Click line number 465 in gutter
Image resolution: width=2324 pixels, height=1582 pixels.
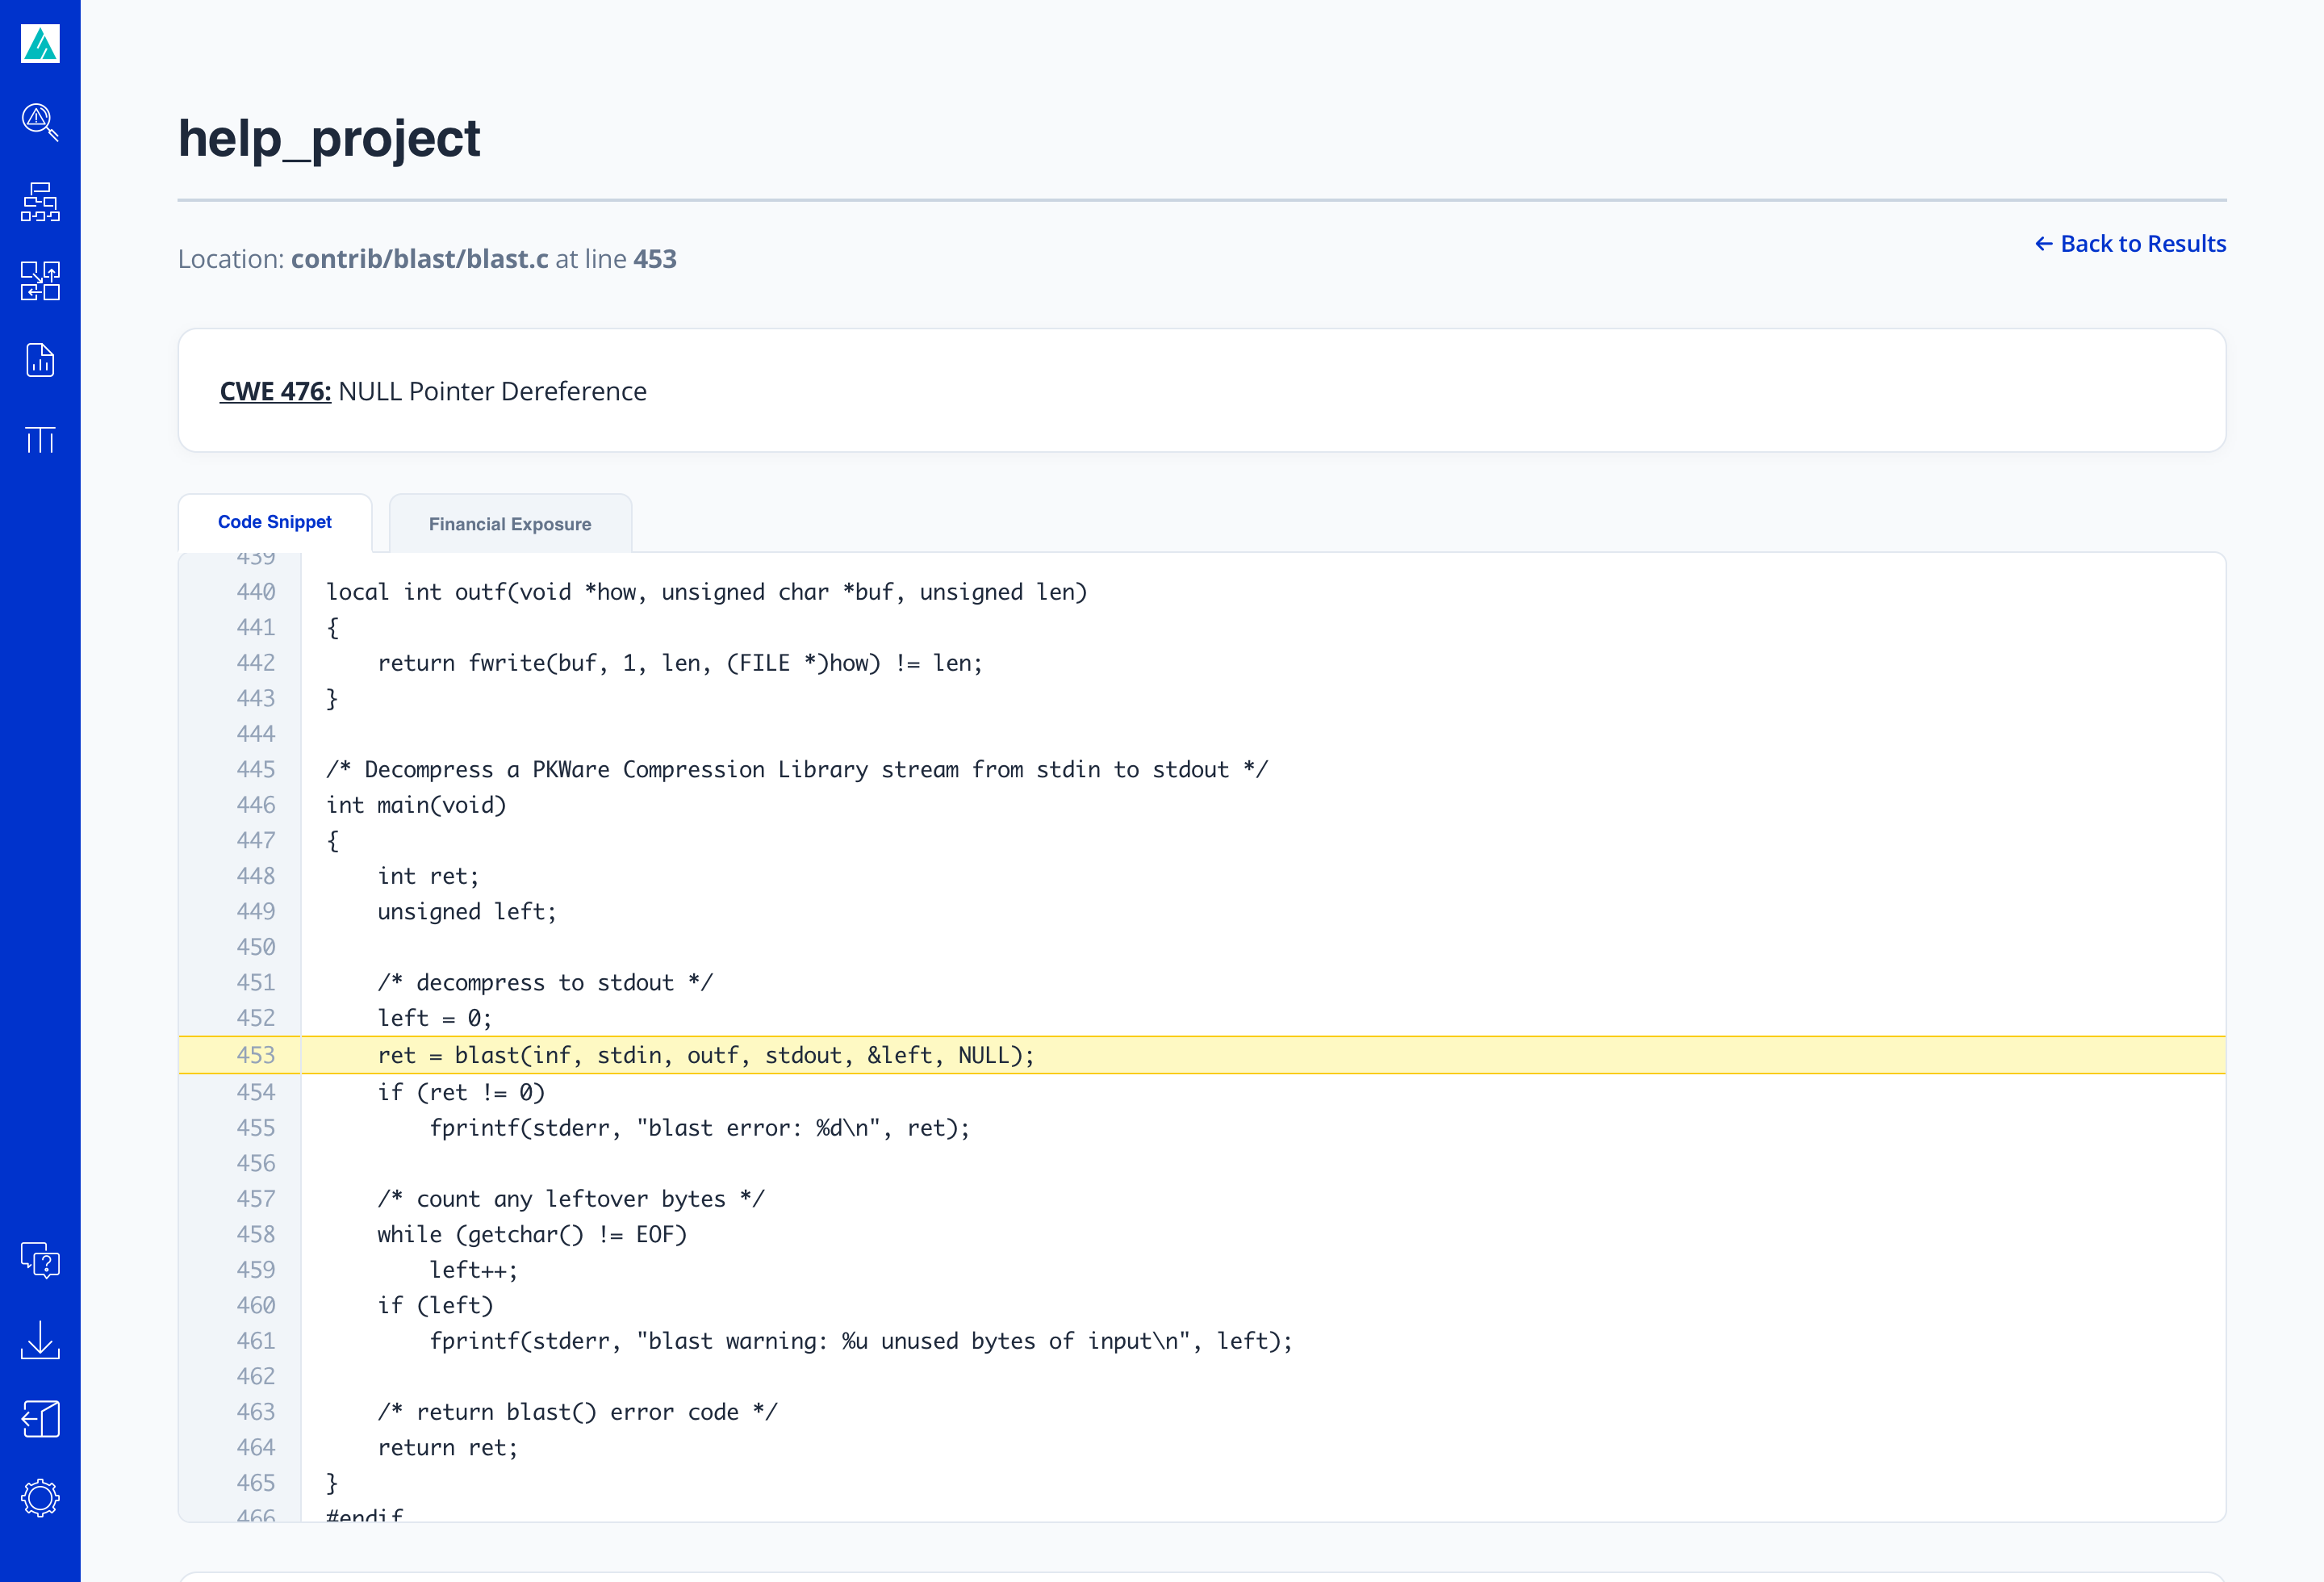click(256, 1483)
